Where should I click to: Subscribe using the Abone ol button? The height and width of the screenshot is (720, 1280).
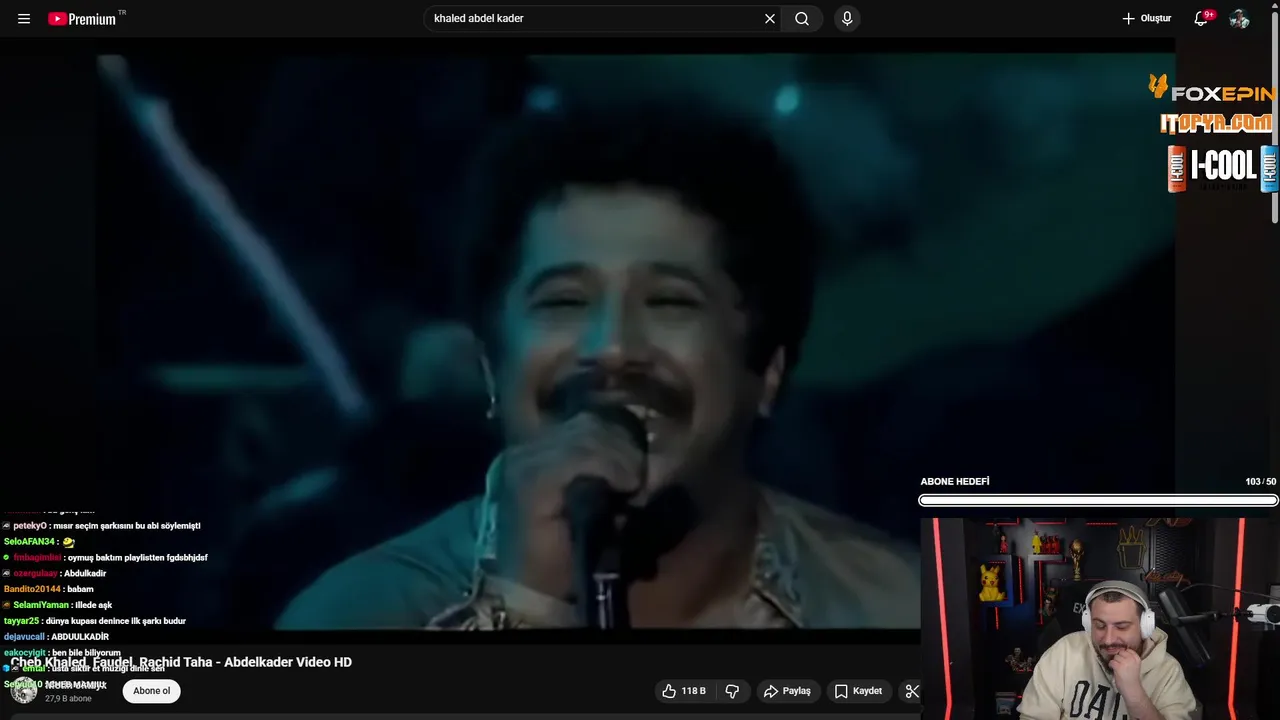pos(152,691)
